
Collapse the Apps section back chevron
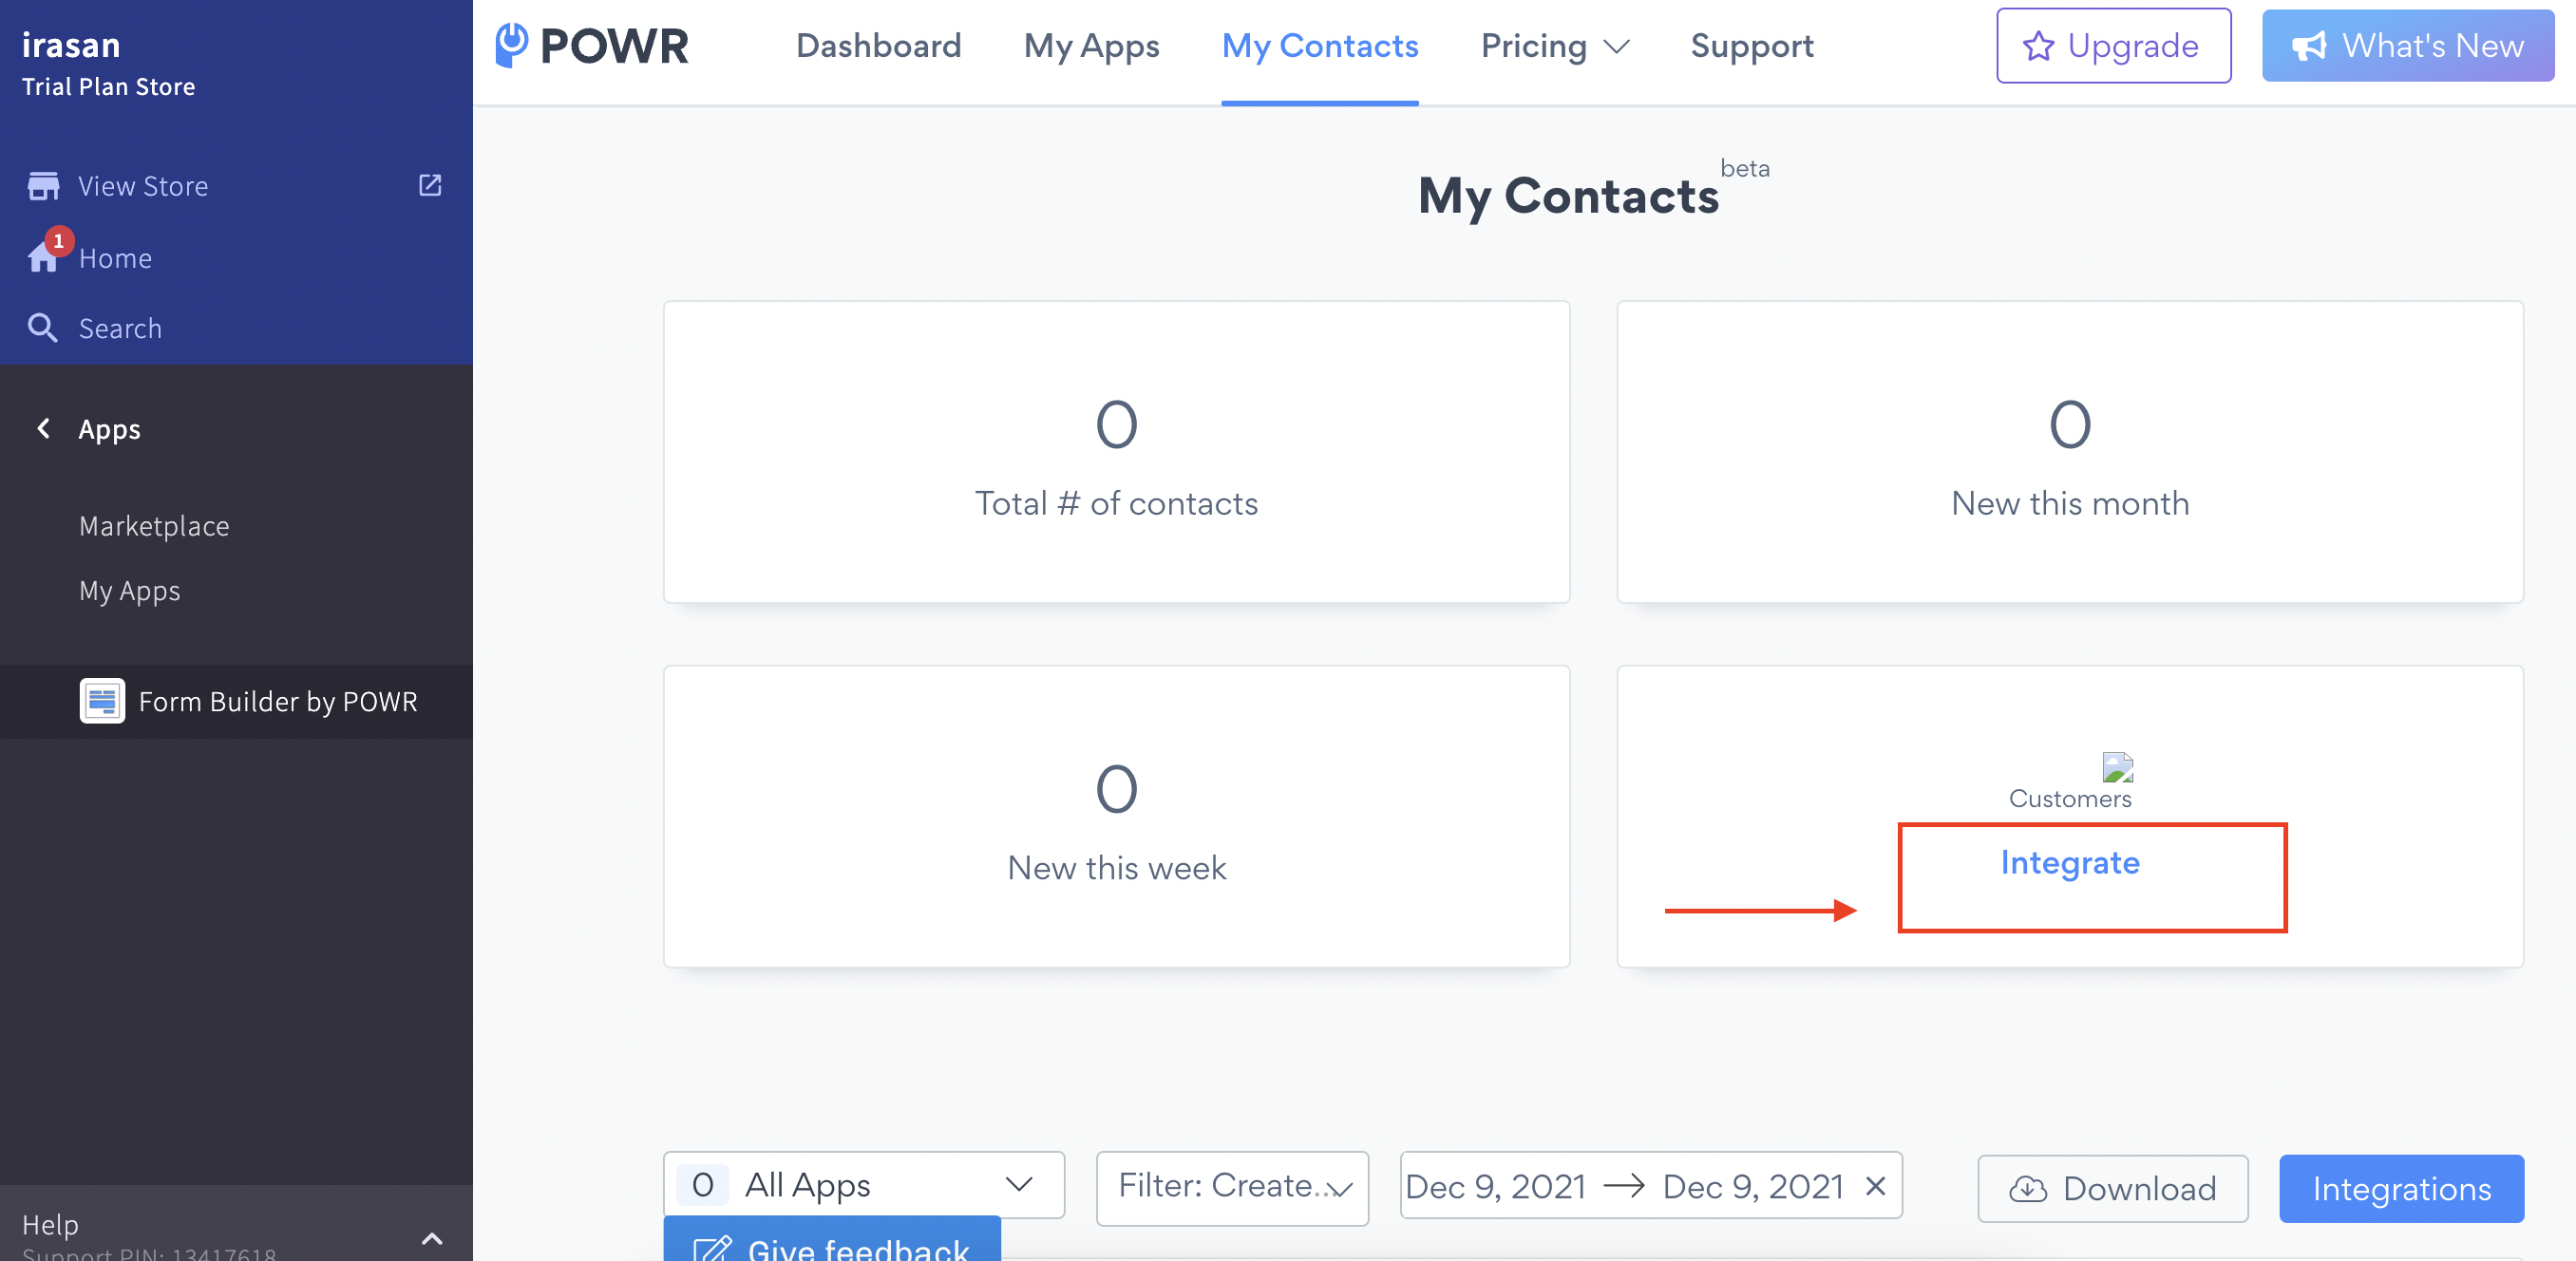(43, 429)
